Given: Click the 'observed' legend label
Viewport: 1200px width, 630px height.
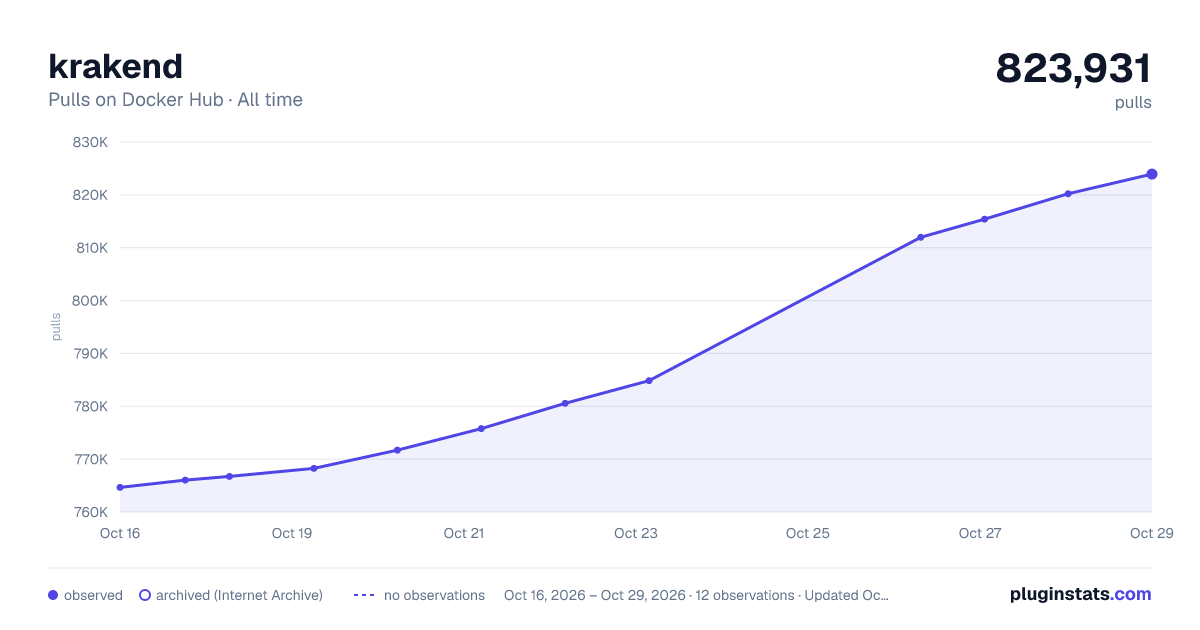Looking at the screenshot, I should click(x=93, y=595).
